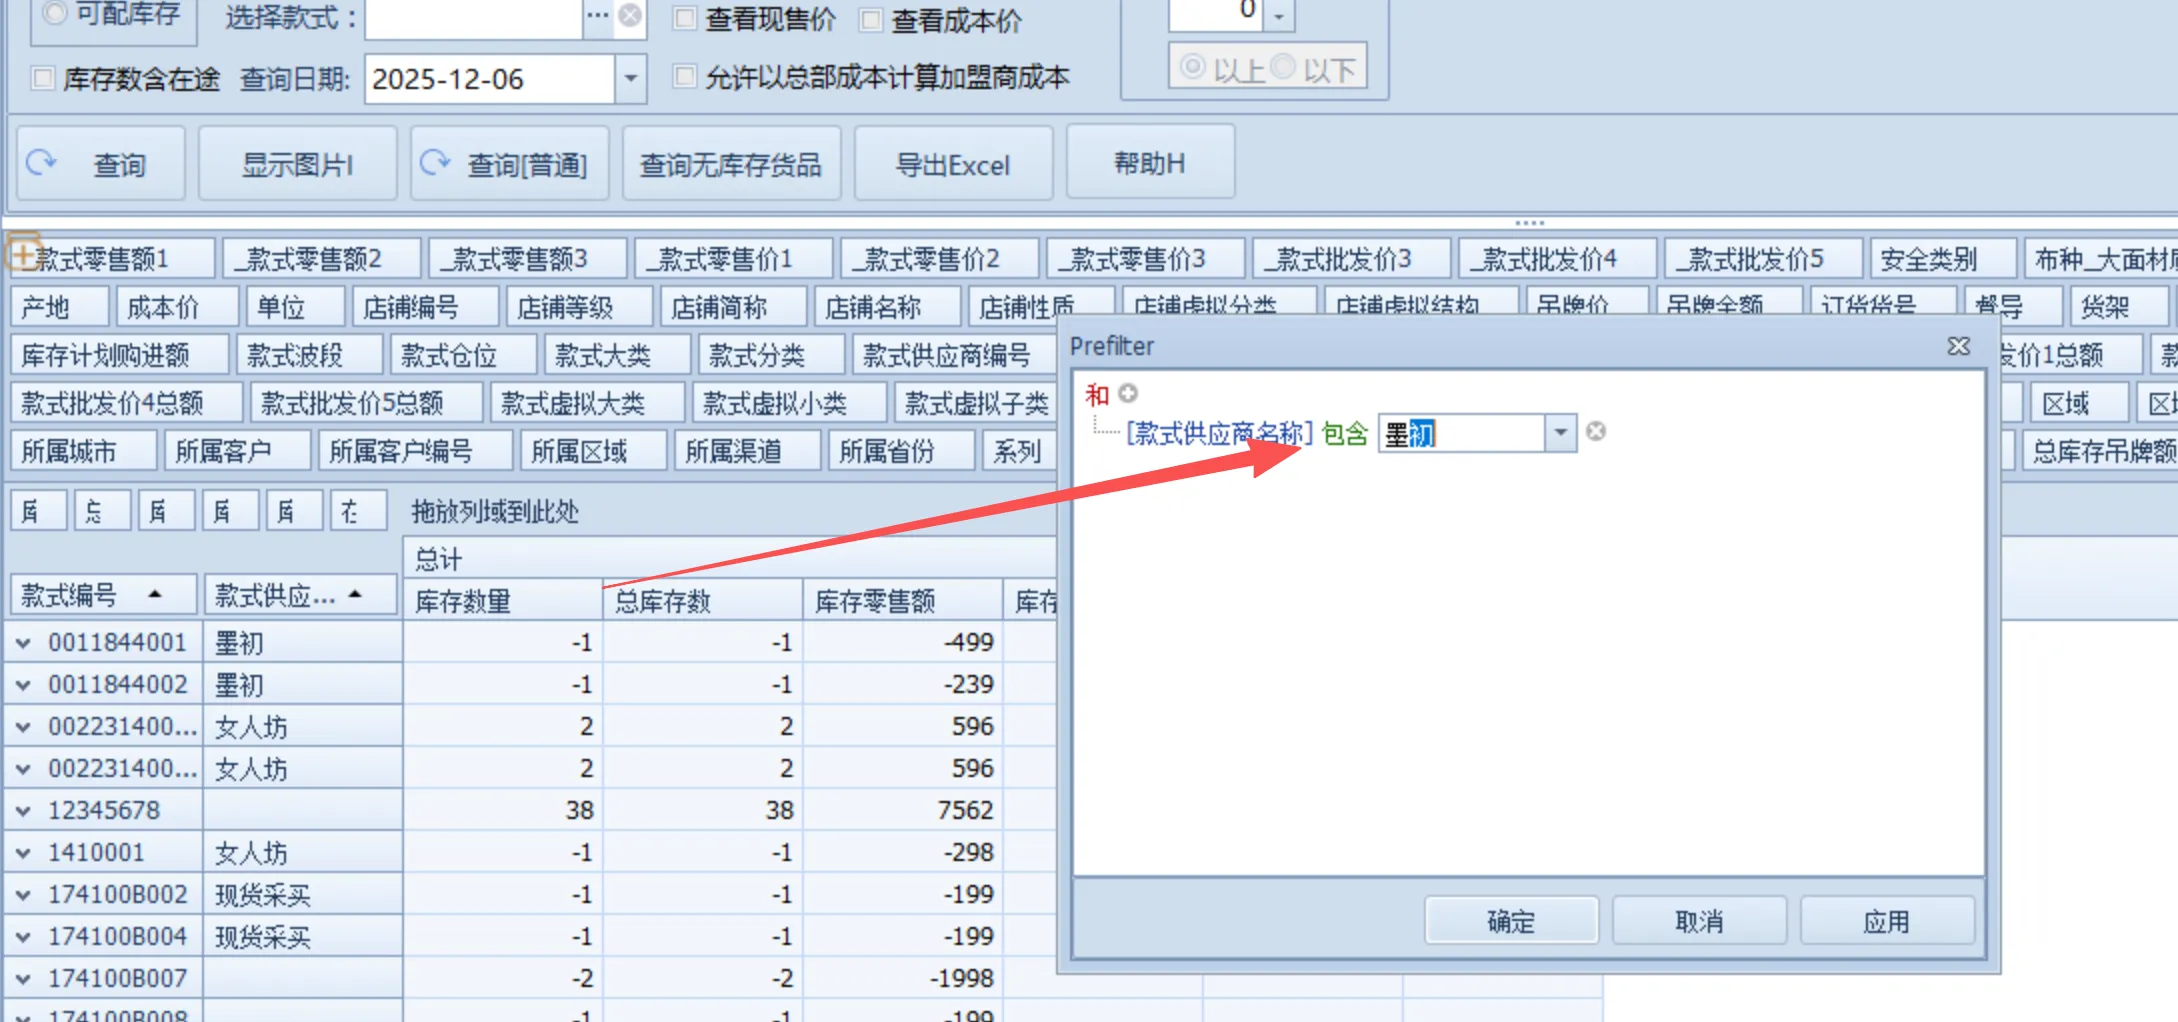Expand the row for 0011844001
Image resolution: width=2178 pixels, height=1022 pixels.
tap(23, 643)
